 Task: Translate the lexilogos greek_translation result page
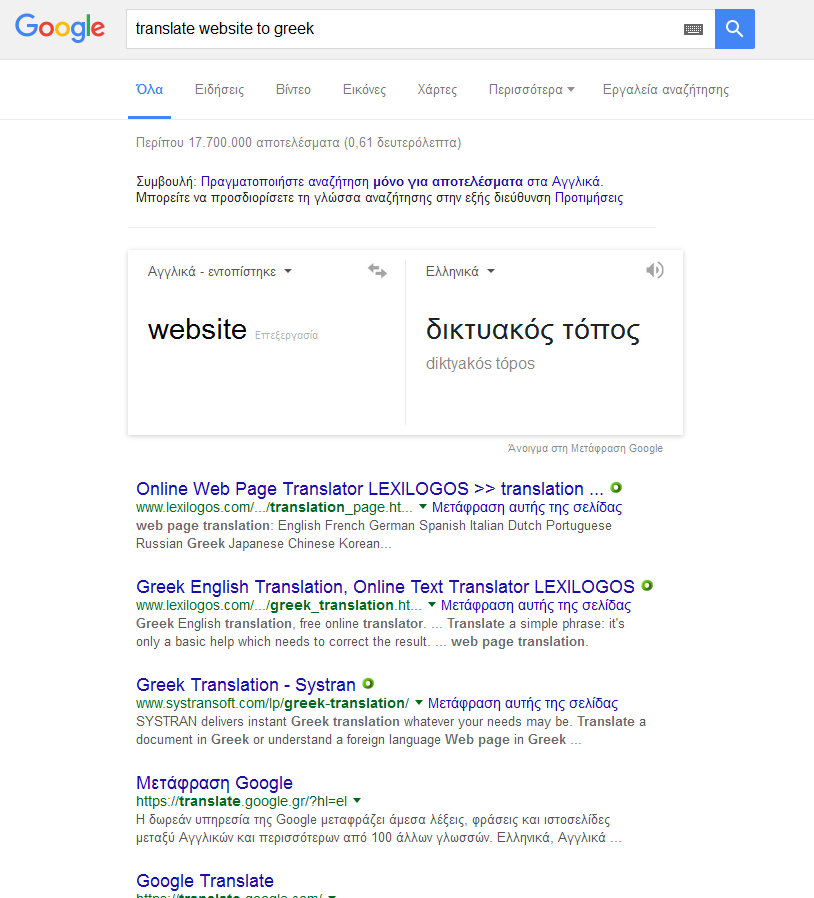coord(536,605)
